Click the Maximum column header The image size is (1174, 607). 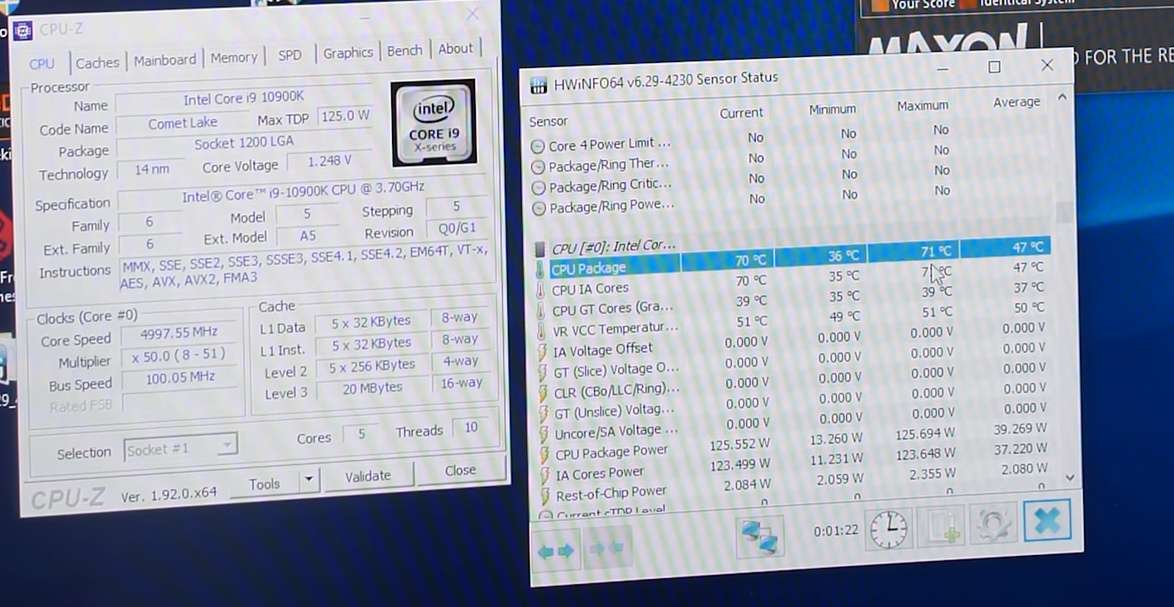point(922,105)
